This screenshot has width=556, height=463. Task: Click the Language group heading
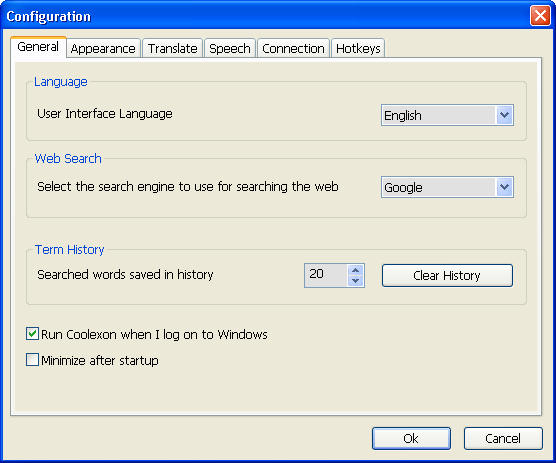[61, 82]
